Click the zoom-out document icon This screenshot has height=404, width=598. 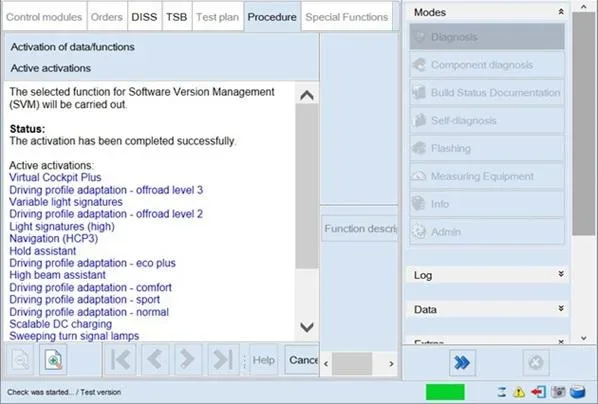coord(20,360)
